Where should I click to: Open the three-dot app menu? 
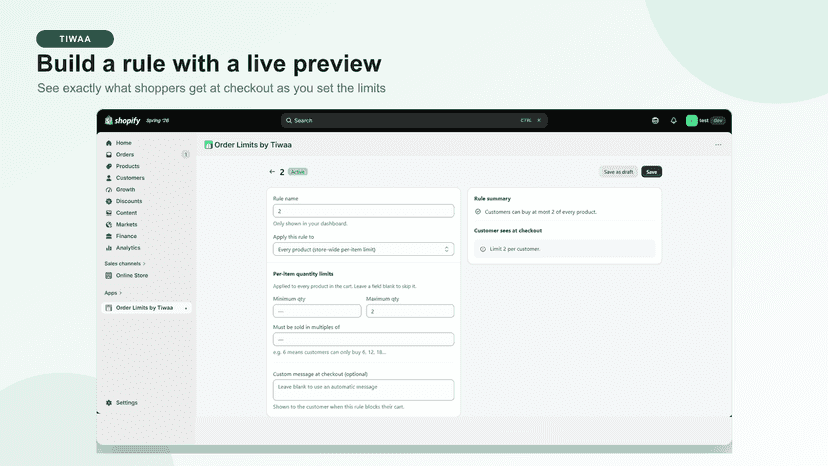[718, 145]
